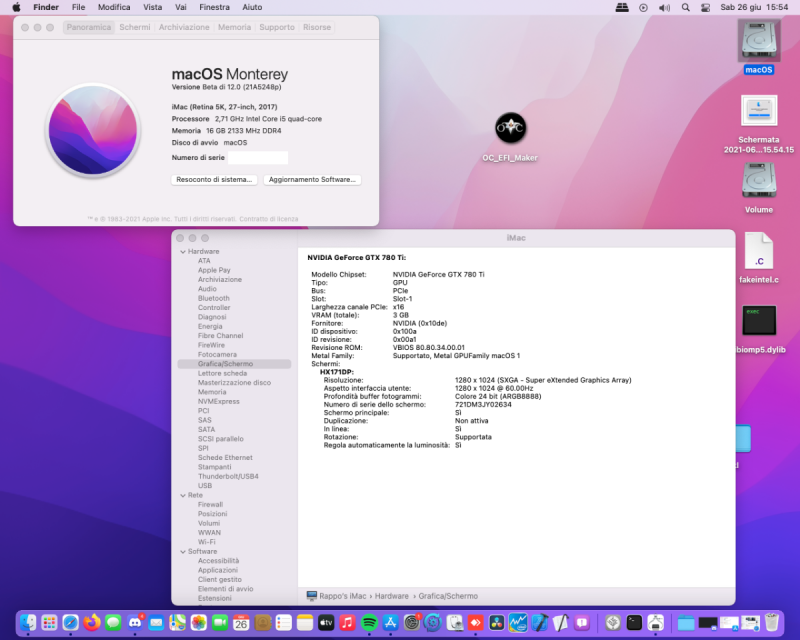This screenshot has width=800, height=640.
Task: Launch Firefox from the dock
Action: point(92,623)
